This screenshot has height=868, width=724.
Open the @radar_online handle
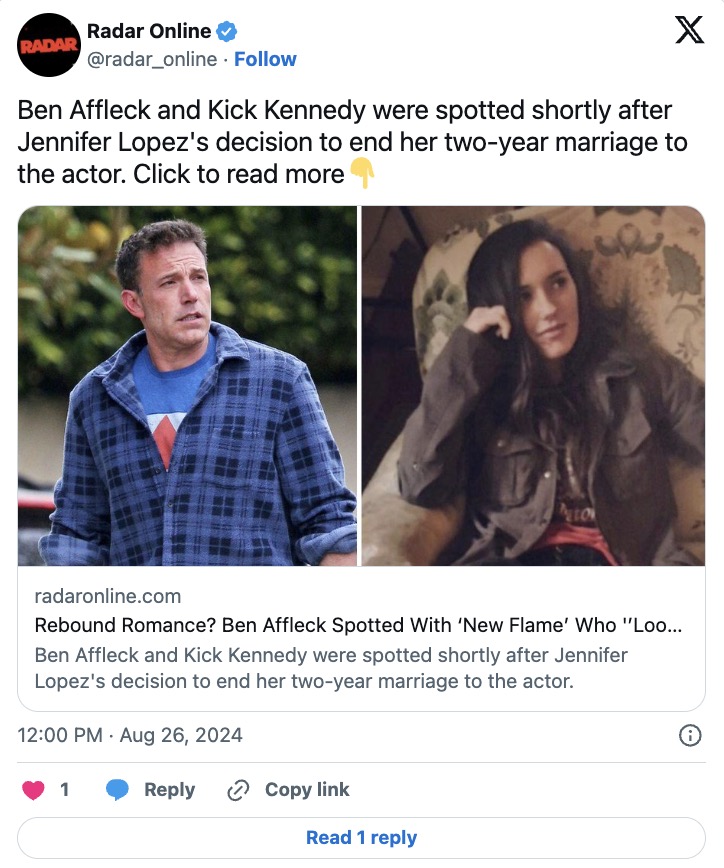tap(152, 59)
